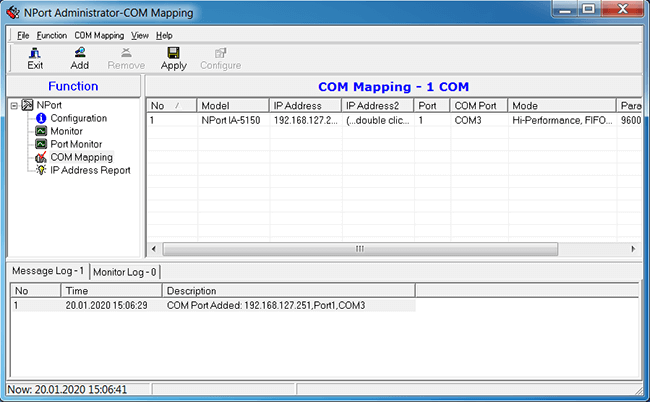Click the Mode column header
The height and width of the screenshot is (402, 650).
click(562, 106)
